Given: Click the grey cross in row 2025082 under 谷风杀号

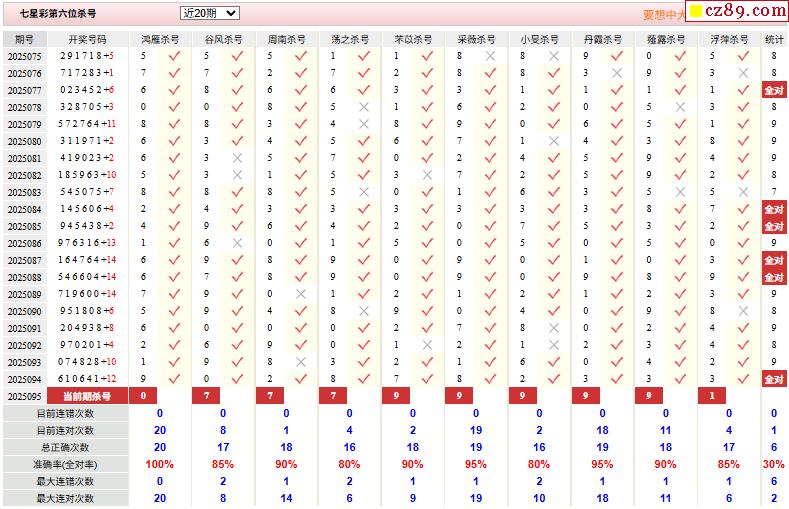Looking at the screenshot, I should tap(238, 175).
